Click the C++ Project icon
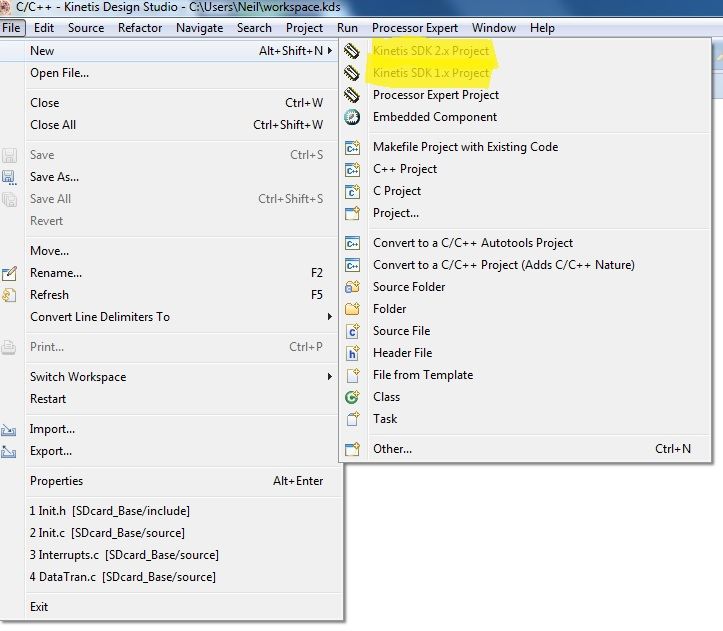Viewport: 723px width, 631px height. [x=352, y=169]
